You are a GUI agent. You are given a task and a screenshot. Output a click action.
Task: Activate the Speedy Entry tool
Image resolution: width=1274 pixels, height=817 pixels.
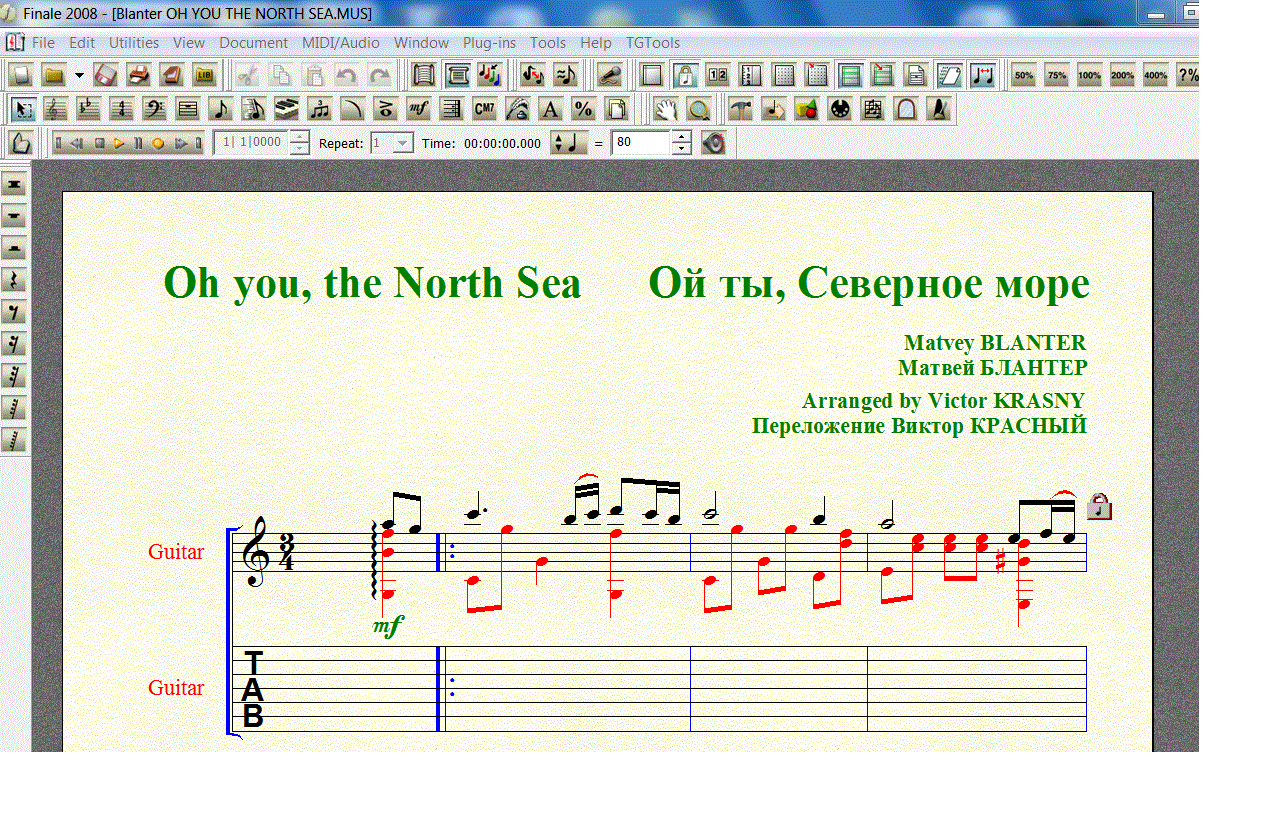coord(254,109)
